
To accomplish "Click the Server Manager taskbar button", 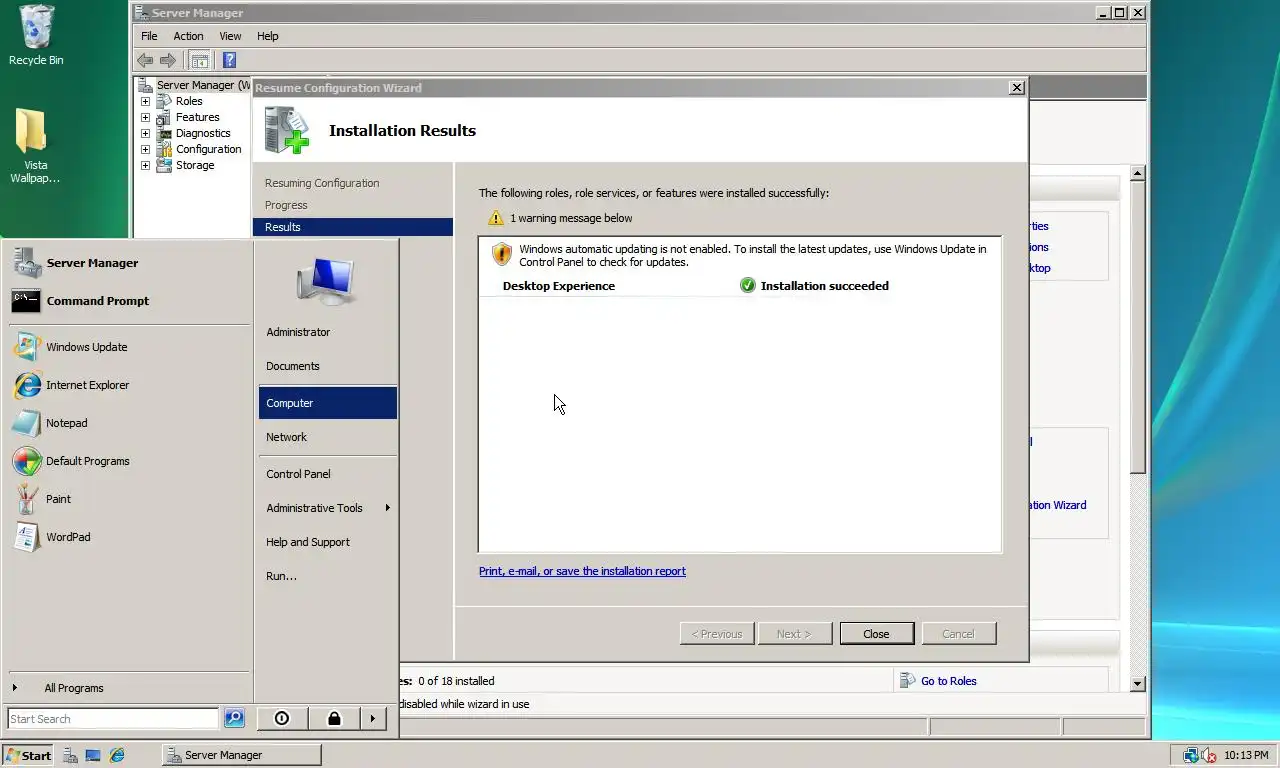I will coord(241,755).
